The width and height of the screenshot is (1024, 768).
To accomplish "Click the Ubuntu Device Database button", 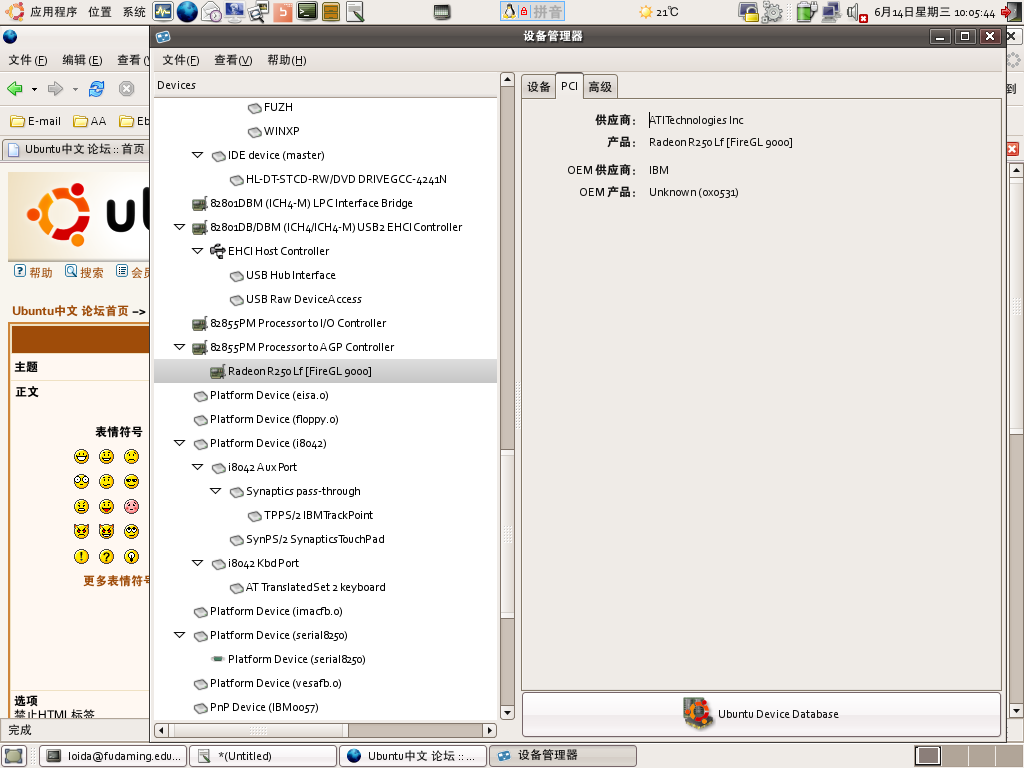I will tap(761, 714).
